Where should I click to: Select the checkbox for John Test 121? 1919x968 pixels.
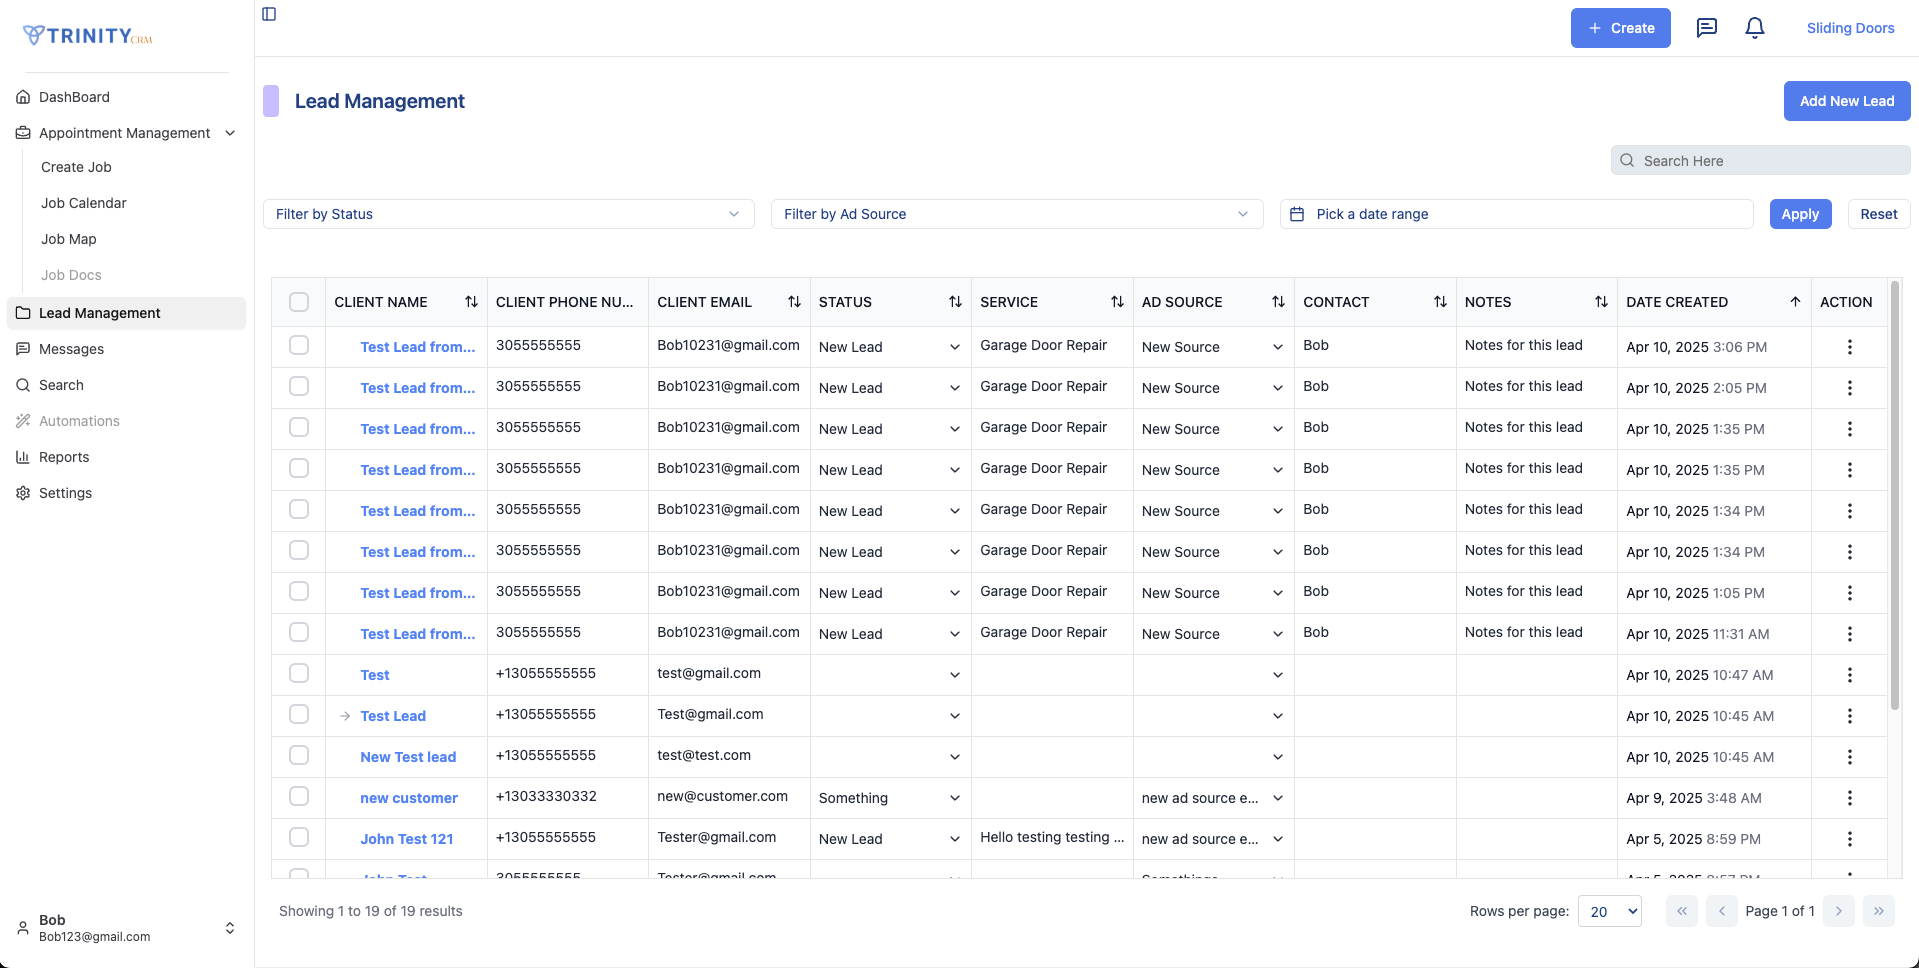point(299,837)
